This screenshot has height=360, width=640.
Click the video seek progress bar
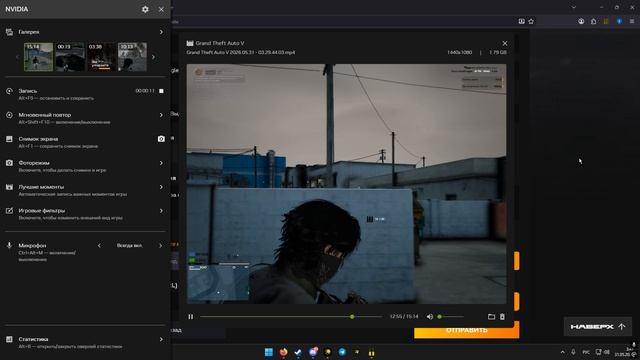(291, 317)
